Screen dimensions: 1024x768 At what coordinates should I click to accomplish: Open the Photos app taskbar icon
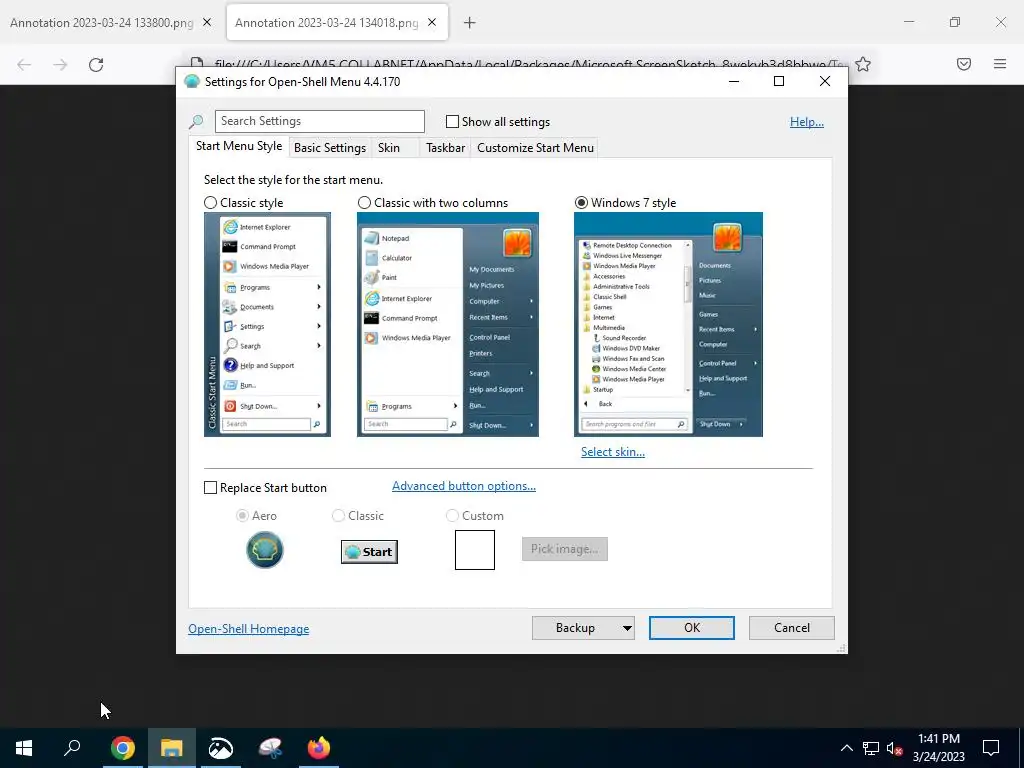[221, 748]
